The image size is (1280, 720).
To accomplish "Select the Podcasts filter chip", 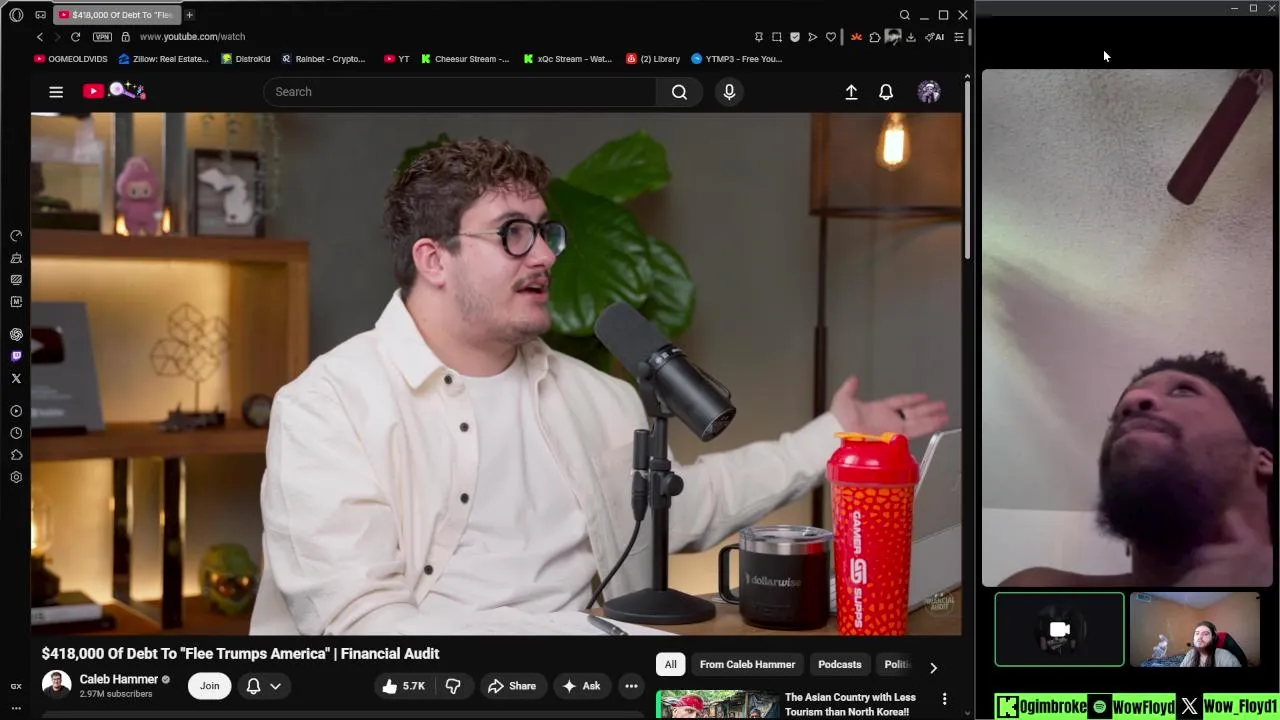I will pyautogui.click(x=839, y=664).
